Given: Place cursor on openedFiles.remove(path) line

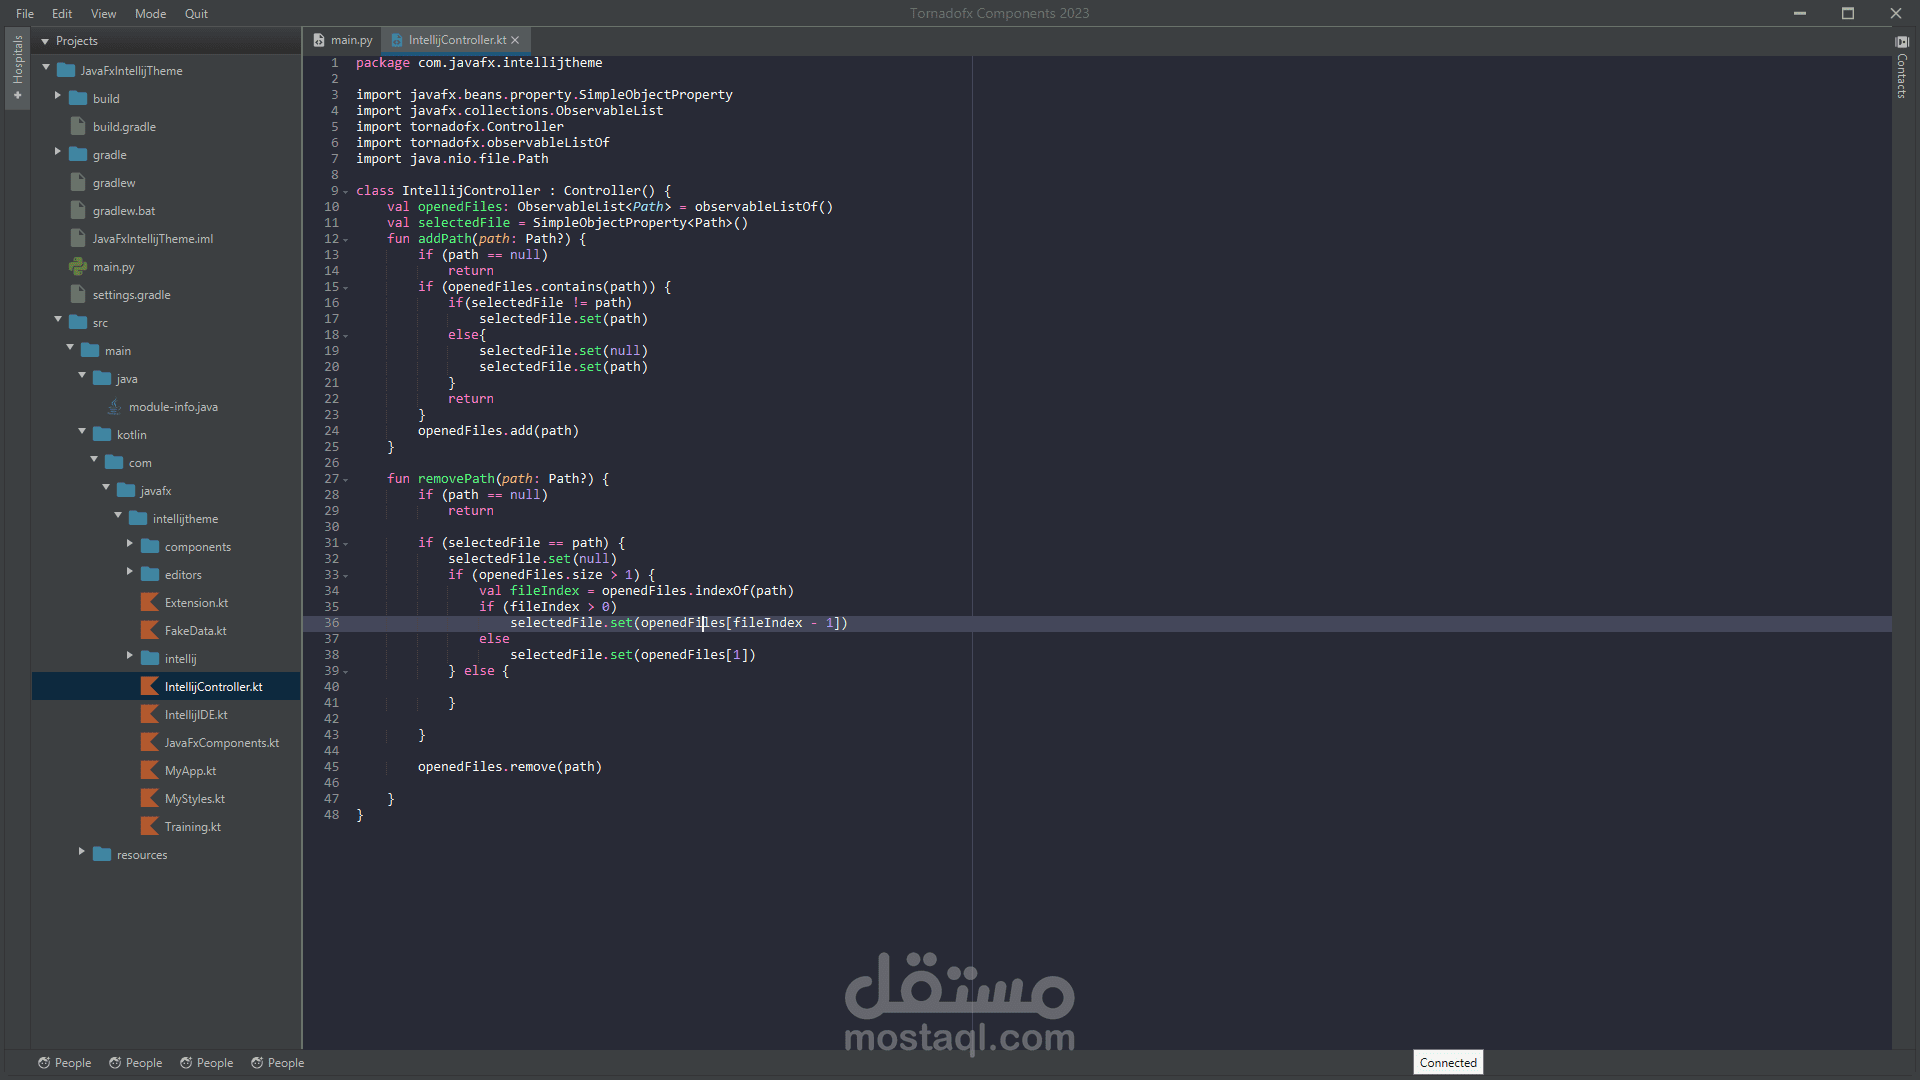Looking at the screenshot, I should coord(510,767).
